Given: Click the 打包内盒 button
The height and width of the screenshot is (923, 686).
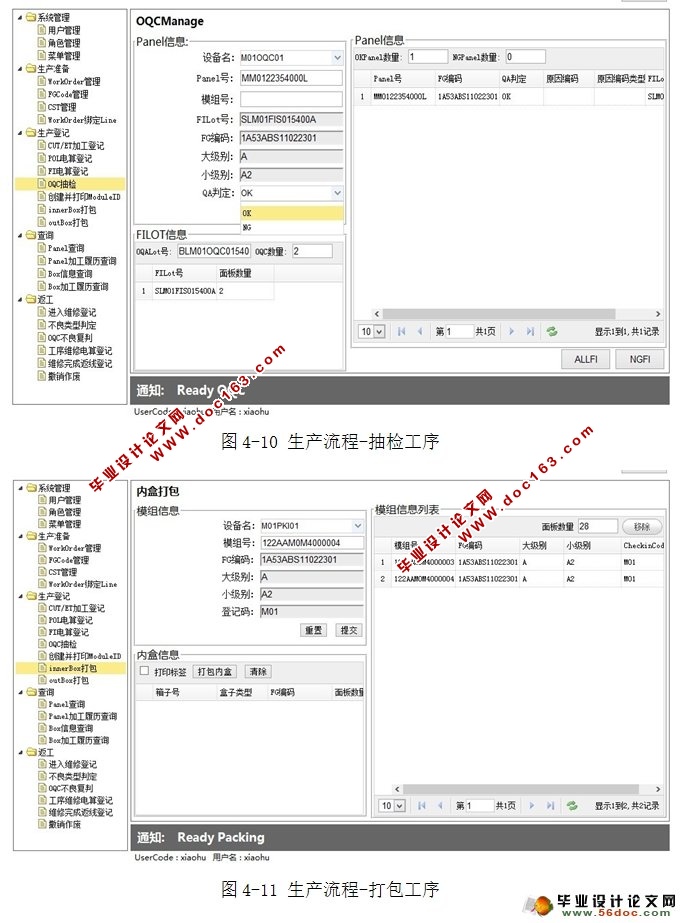Looking at the screenshot, I should (x=214, y=672).
